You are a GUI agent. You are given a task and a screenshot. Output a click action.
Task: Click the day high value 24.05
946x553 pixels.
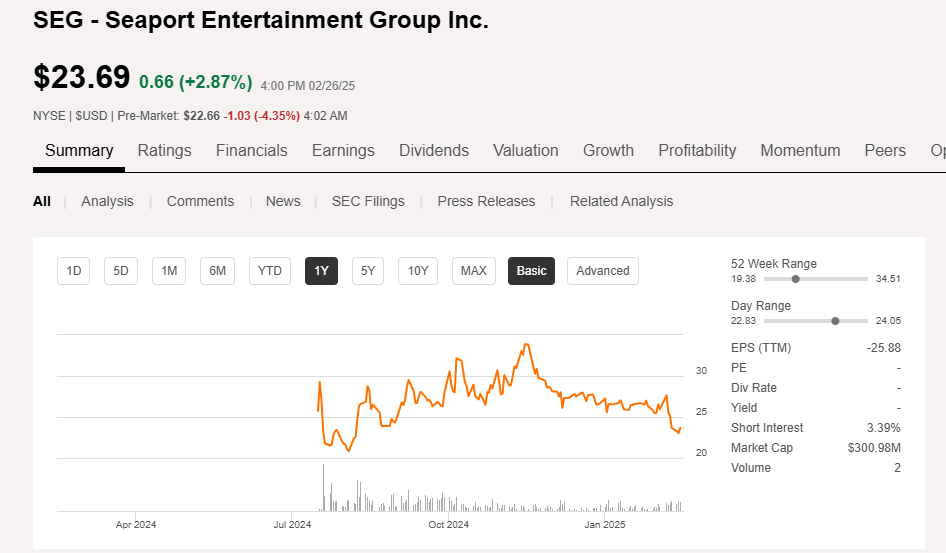pos(888,321)
